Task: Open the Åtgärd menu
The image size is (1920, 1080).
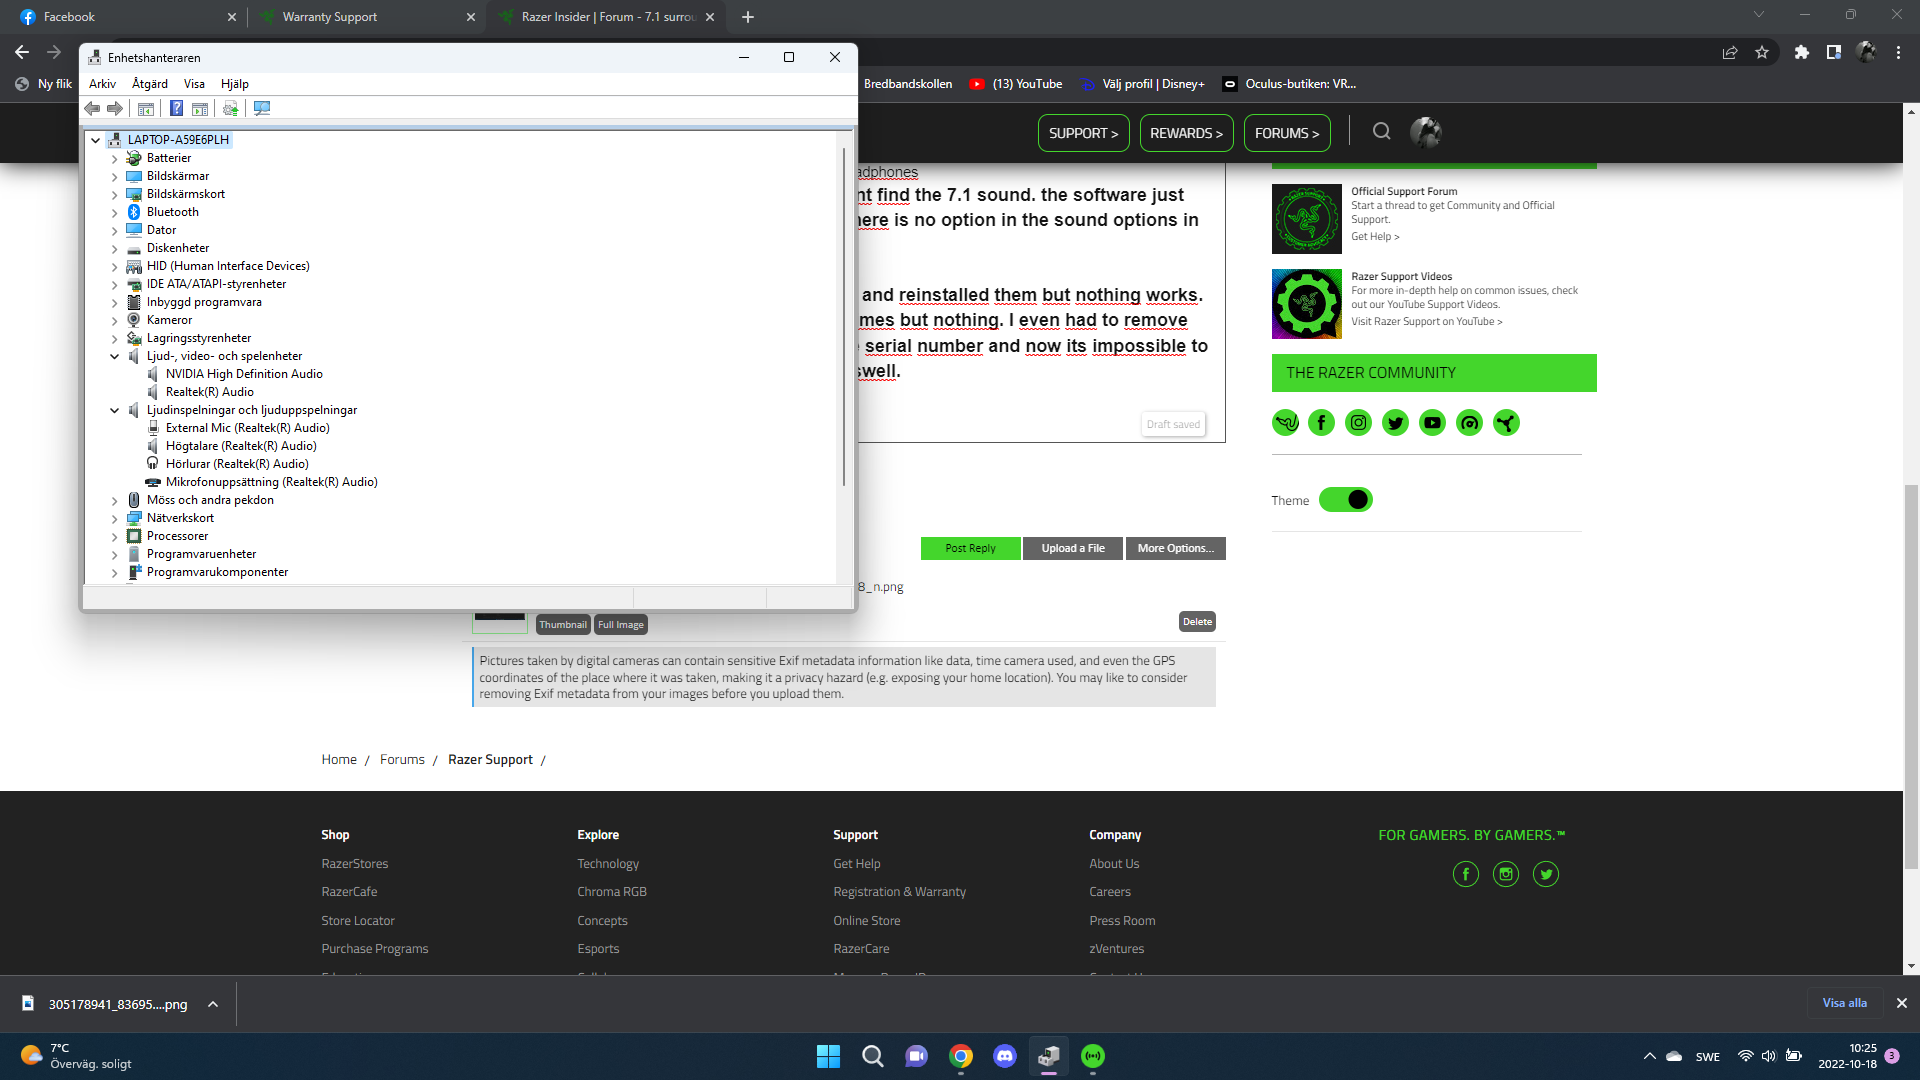Action: click(150, 84)
